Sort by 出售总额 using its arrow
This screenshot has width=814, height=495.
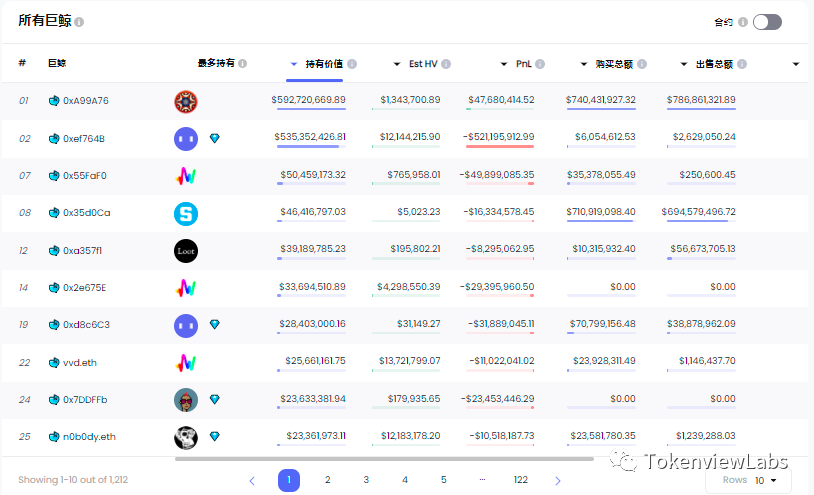pyautogui.click(x=684, y=64)
